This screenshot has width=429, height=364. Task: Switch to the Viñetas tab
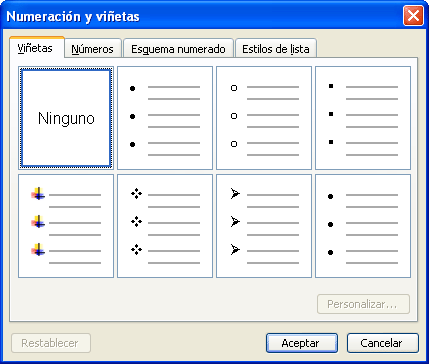[x=37, y=48]
